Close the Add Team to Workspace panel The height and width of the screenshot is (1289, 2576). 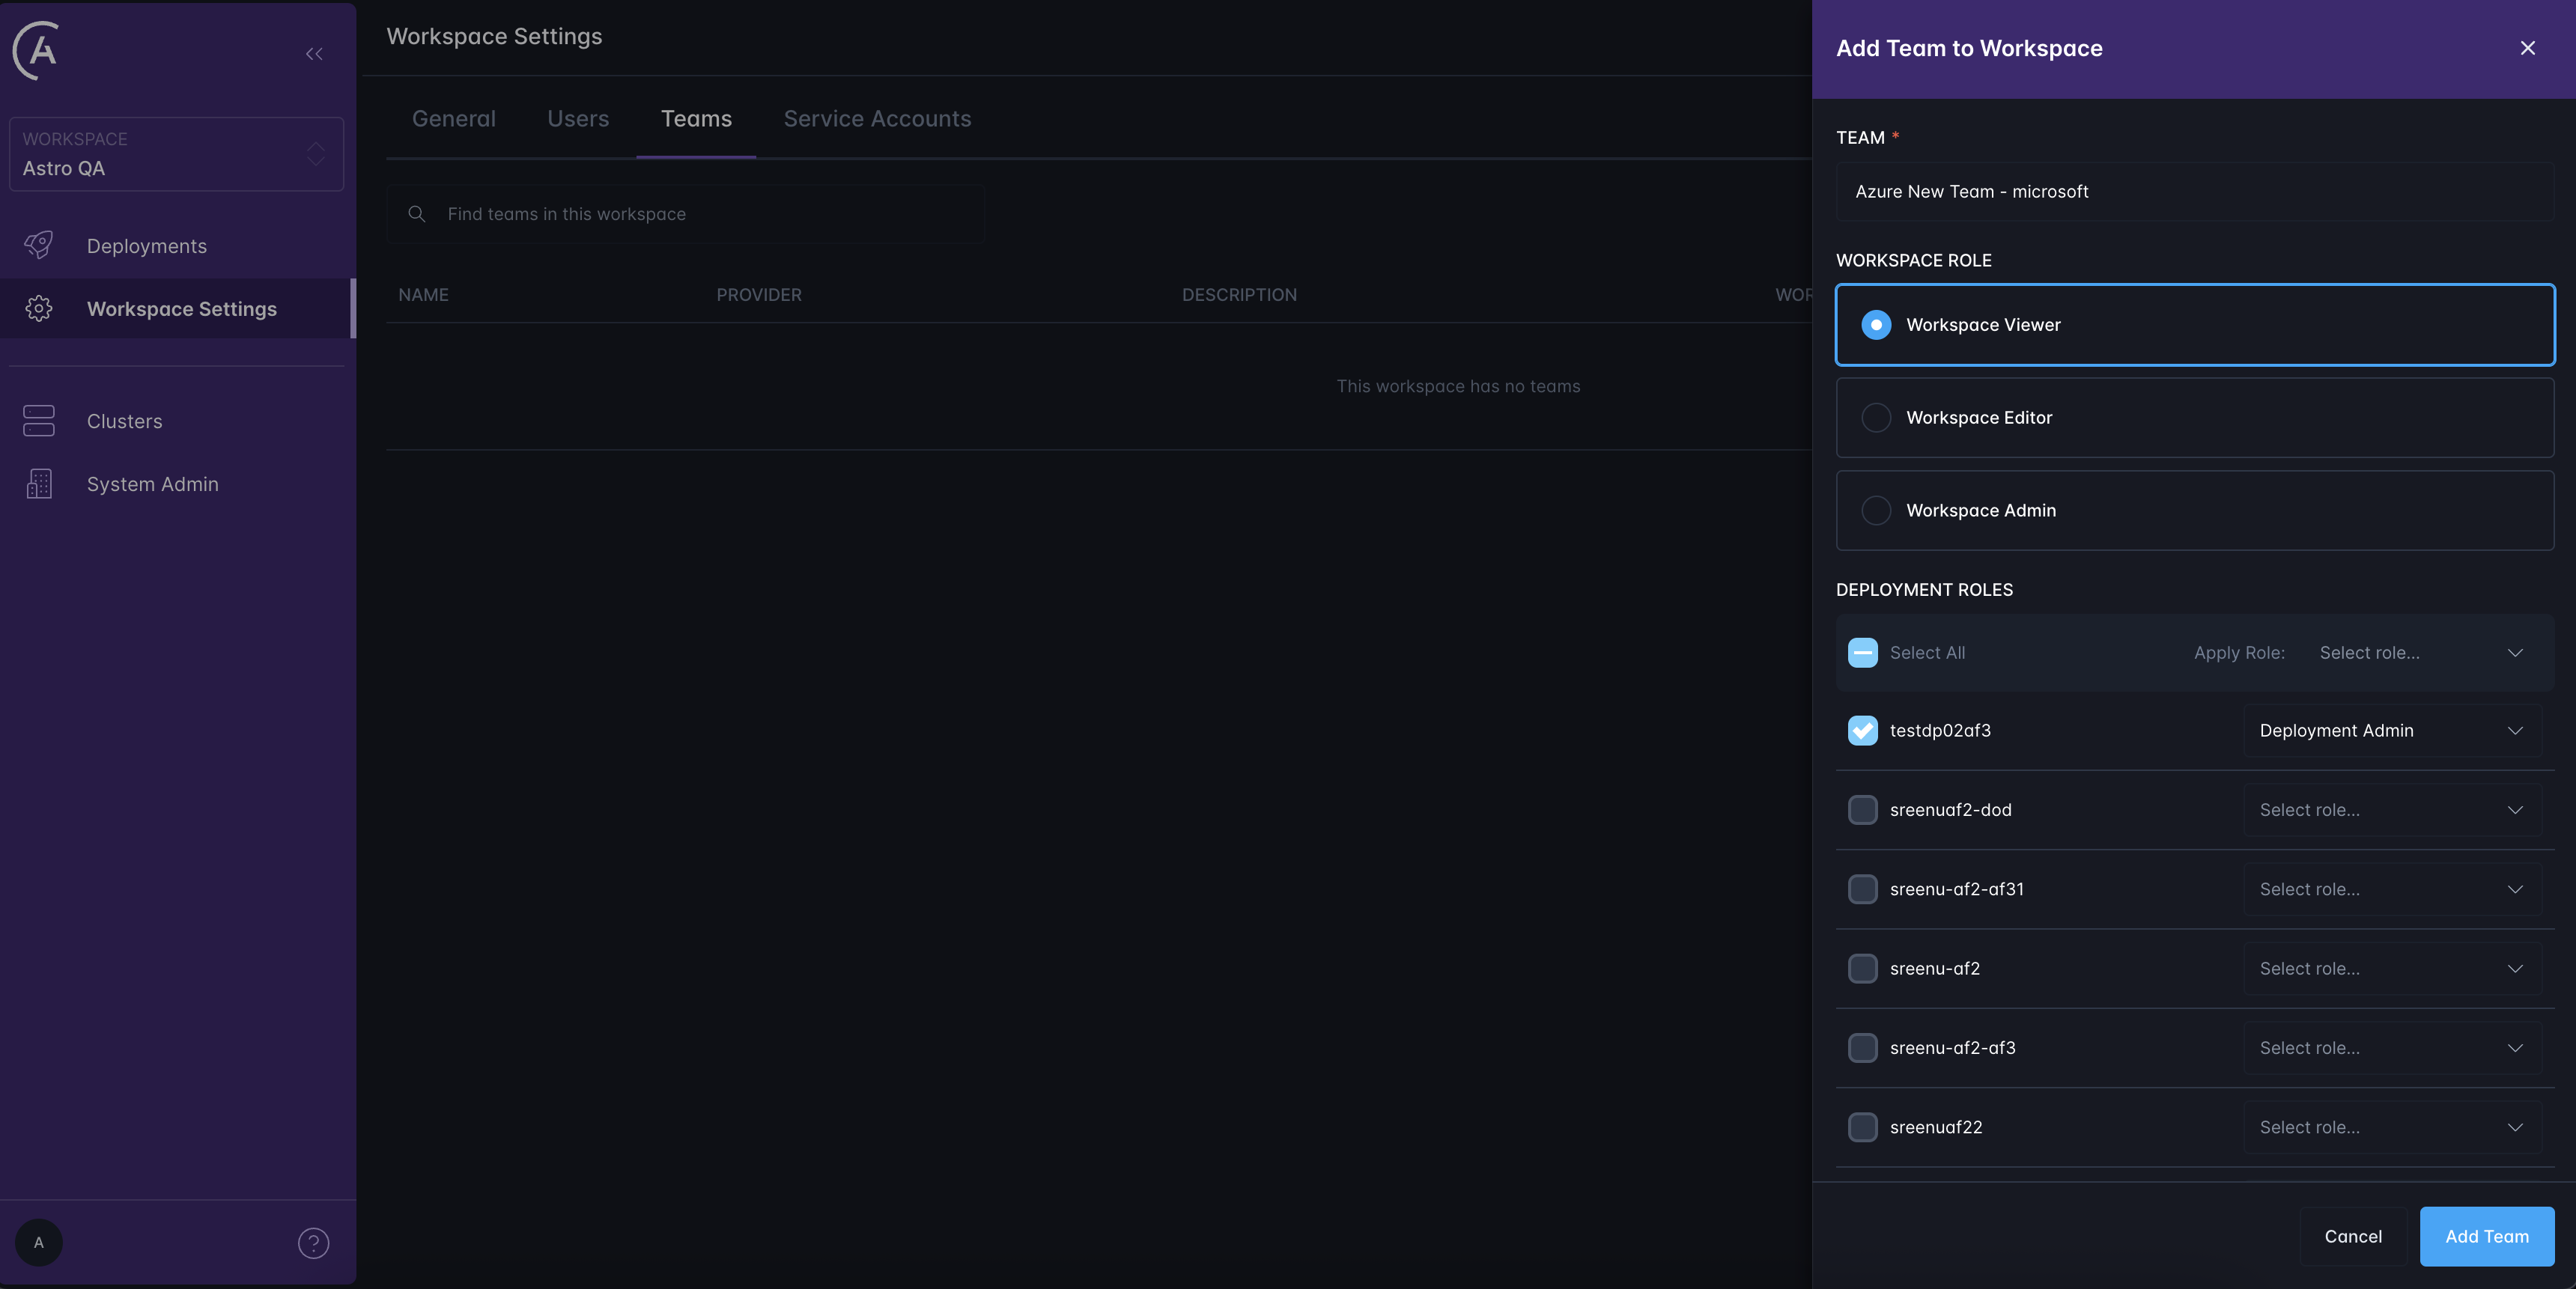2529,47
